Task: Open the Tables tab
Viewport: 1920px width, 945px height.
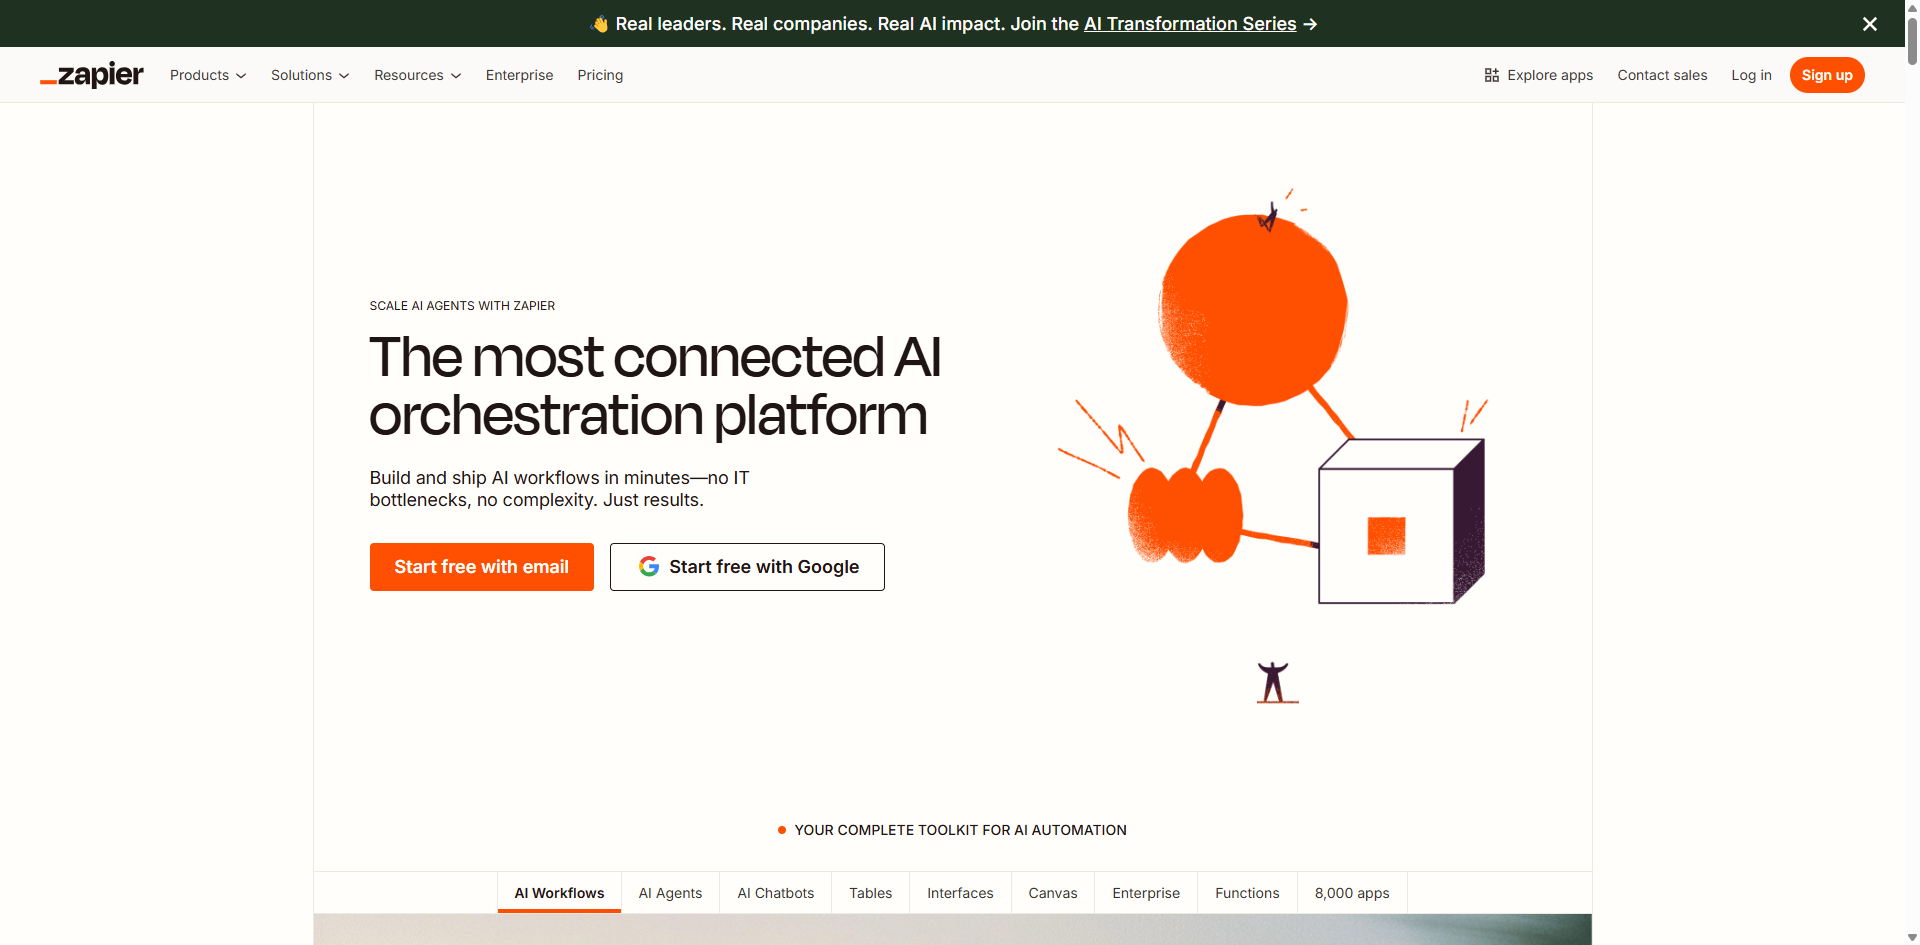Action: pyautogui.click(x=870, y=892)
